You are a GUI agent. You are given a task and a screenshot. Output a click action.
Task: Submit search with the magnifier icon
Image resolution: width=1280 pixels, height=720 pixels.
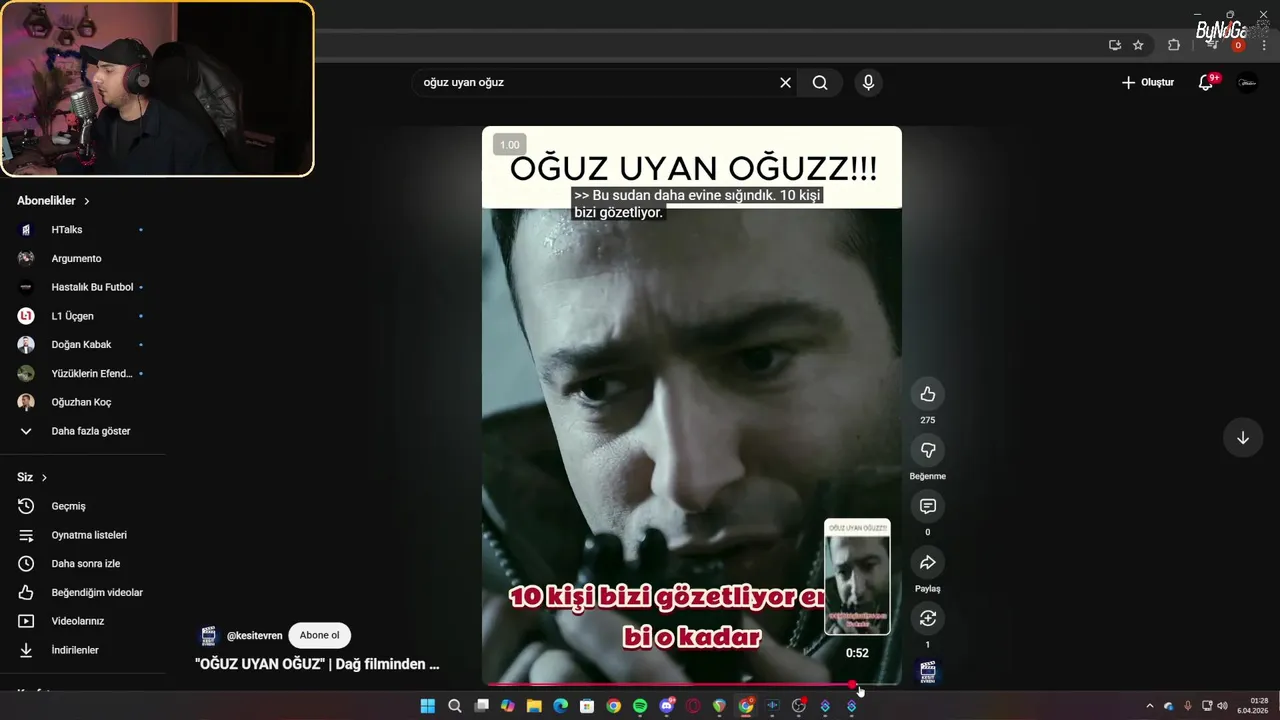tap(820, 83)
